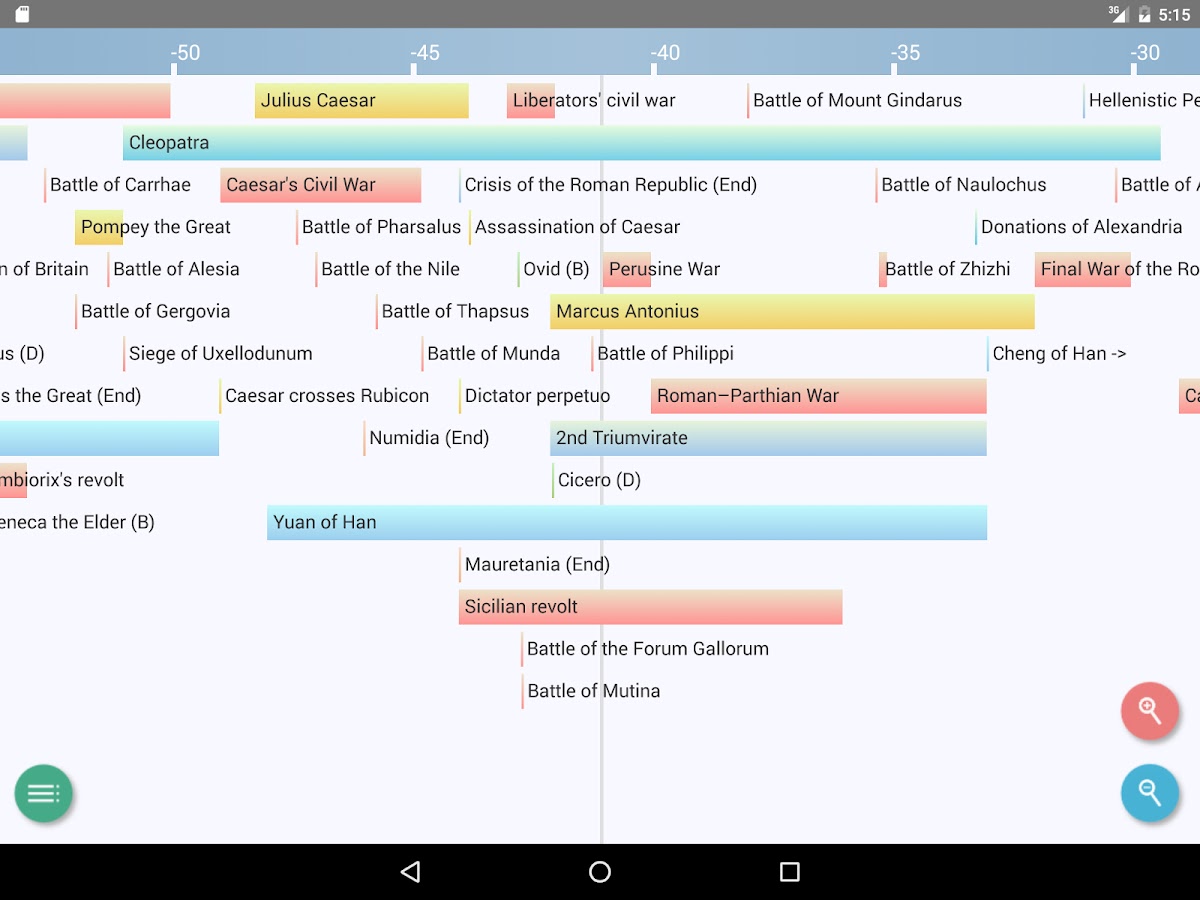Tap the -45 year mark on ruler

[424, 53]
